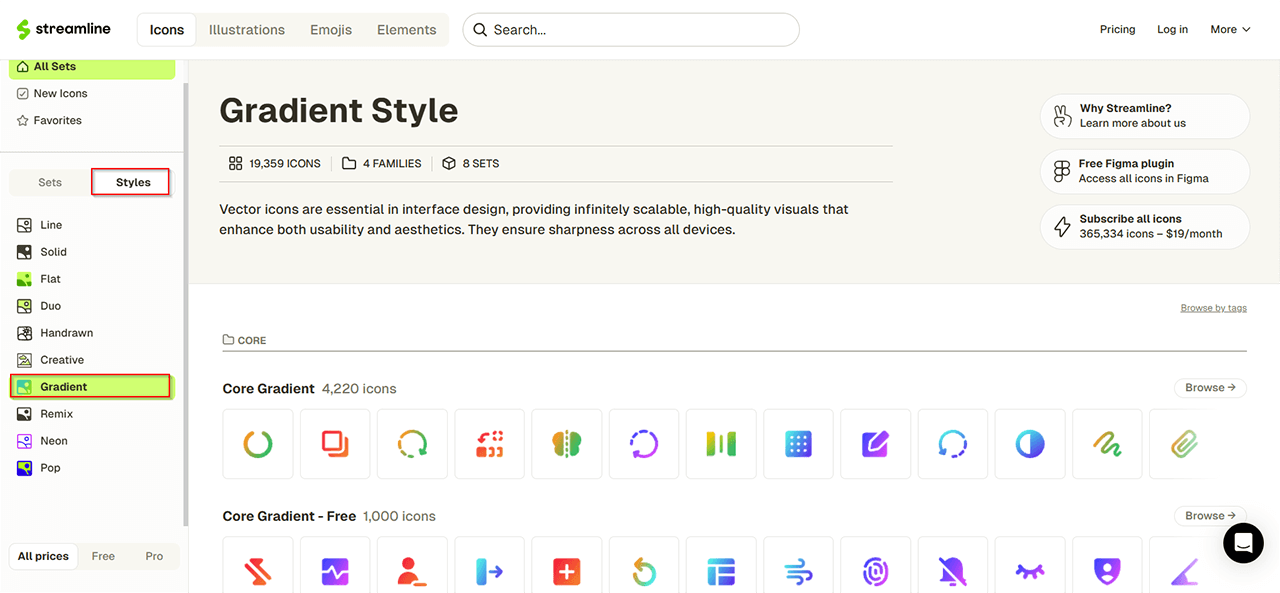Screen dimensions: 1280x593
Task: Open the live chat widget
Action: [1243, 543]
